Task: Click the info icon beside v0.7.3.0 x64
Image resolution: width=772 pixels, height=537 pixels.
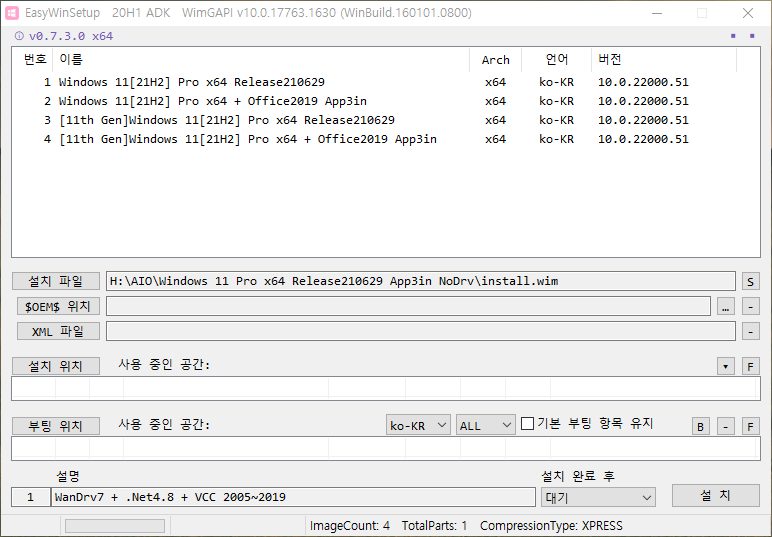Action: [x=19, y=36]
